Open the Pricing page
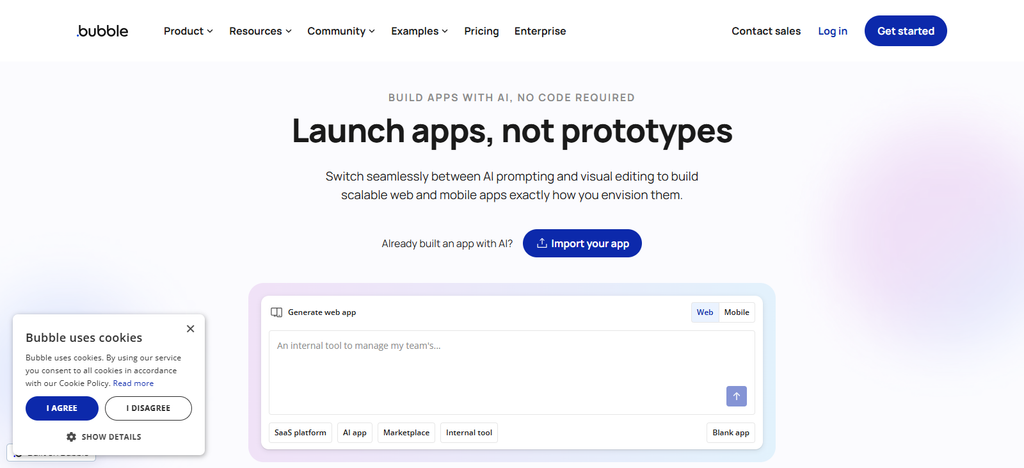 coord(481,31)
